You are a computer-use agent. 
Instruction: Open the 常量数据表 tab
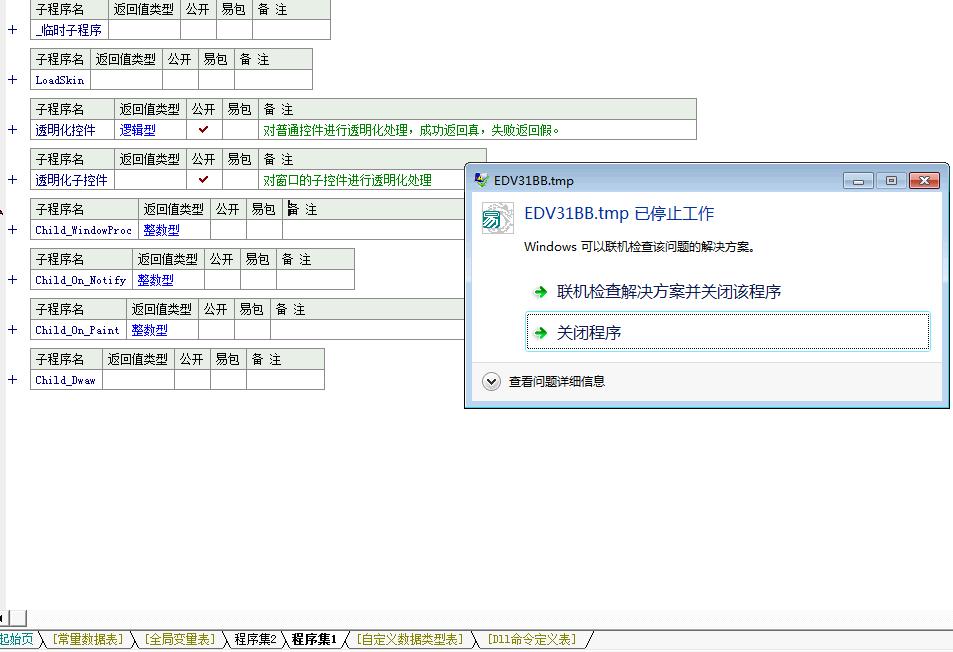click(88, 639)
